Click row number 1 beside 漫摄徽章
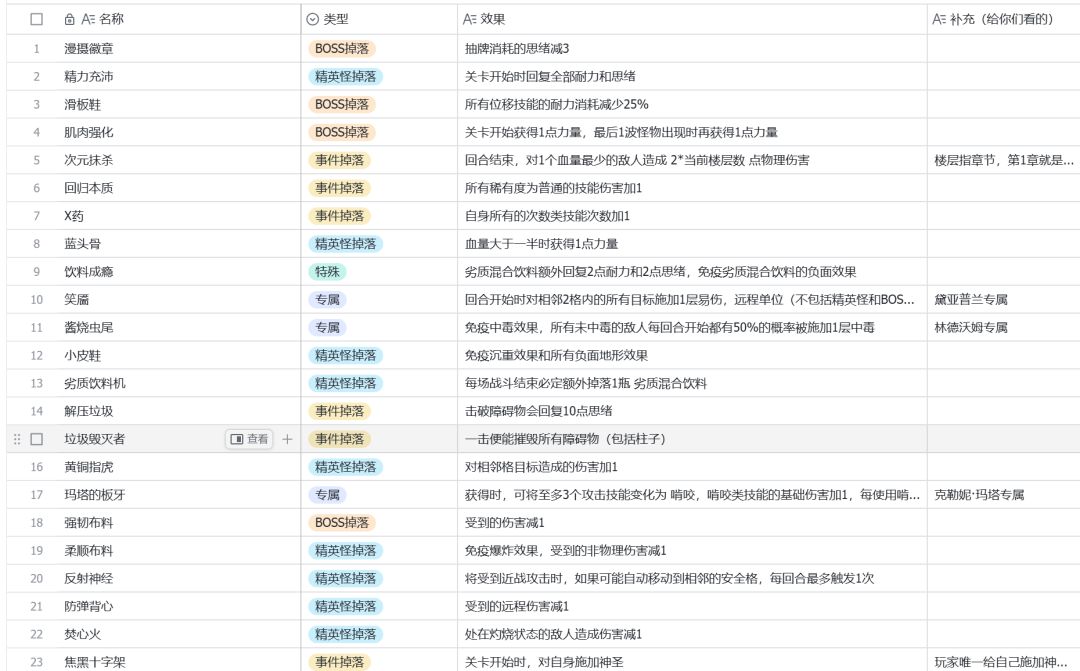 (37, 49)
